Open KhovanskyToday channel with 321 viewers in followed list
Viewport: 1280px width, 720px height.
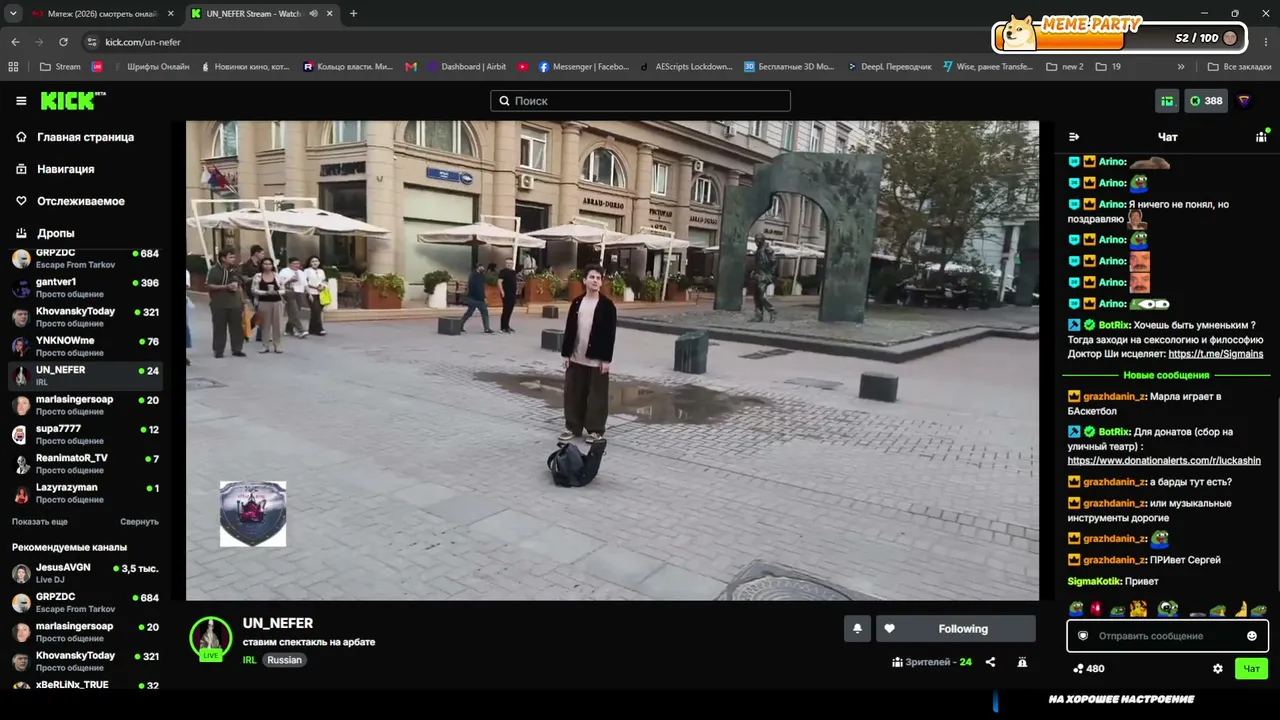point(85,317)
